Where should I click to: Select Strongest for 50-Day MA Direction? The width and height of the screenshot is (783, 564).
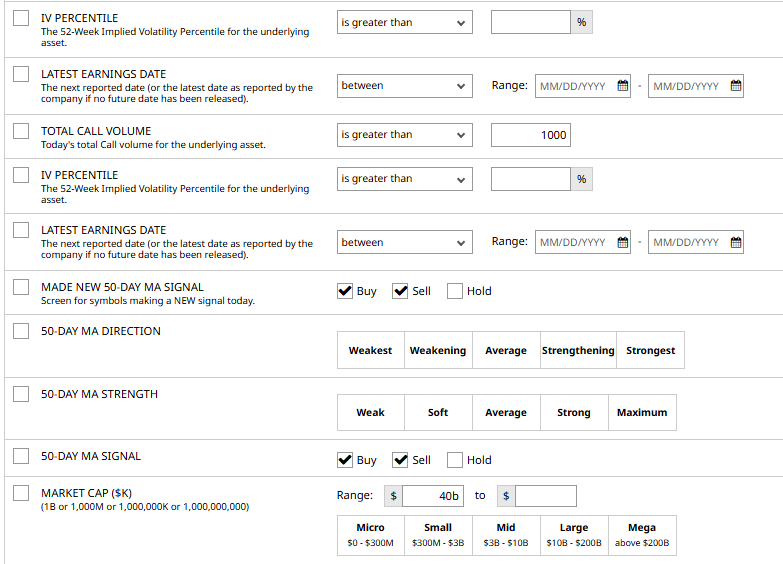(x=651, y=350)
